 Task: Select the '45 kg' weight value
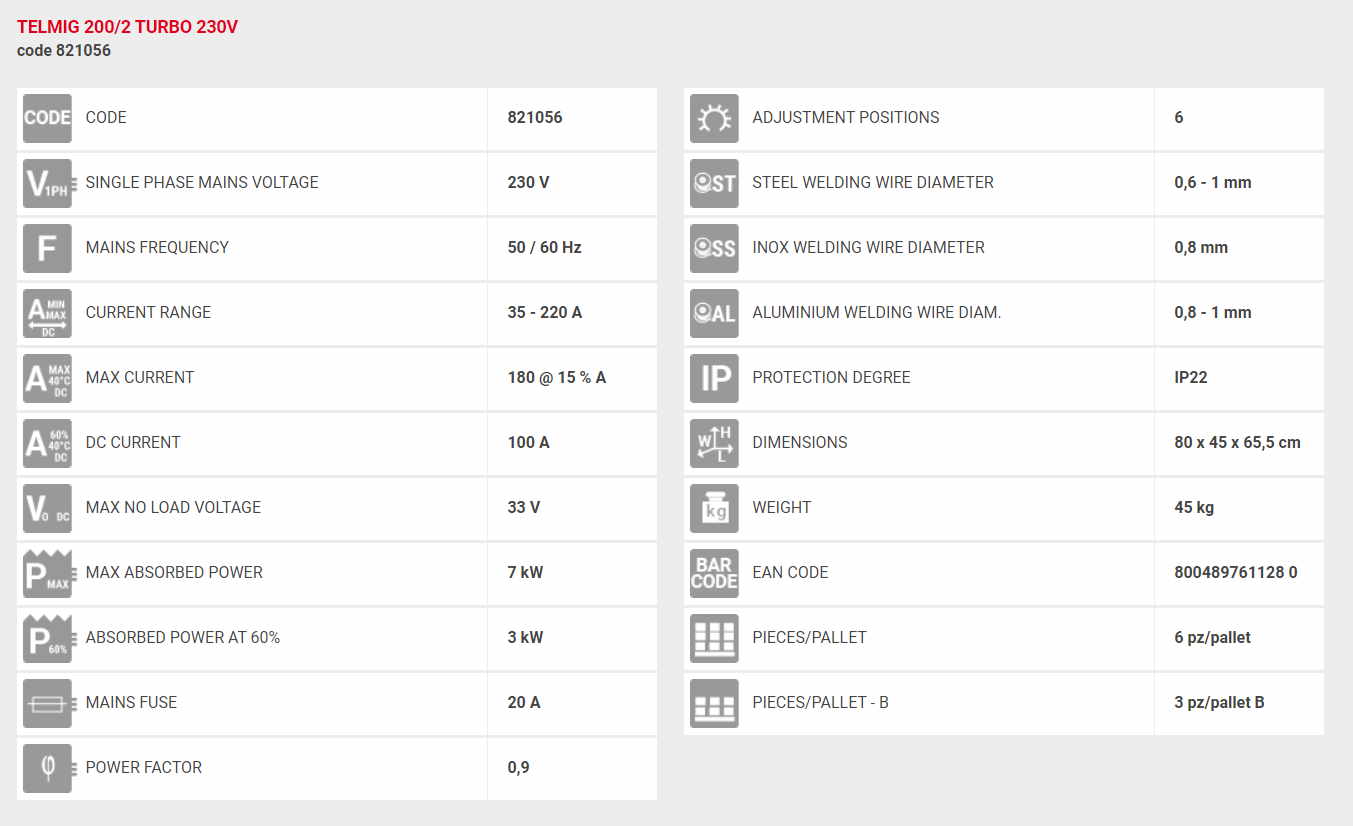1194,507
